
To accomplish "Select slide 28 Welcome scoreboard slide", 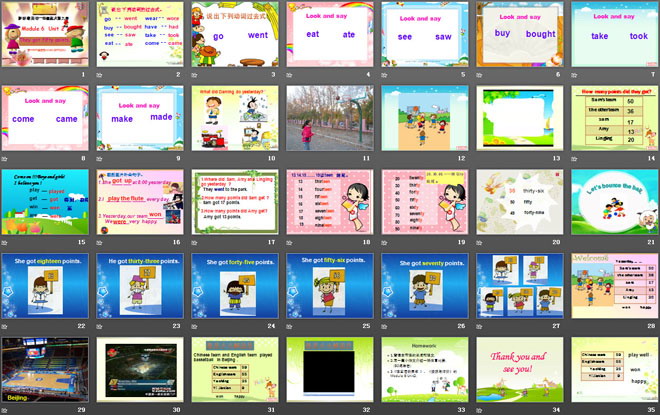I will coord(615,285).
